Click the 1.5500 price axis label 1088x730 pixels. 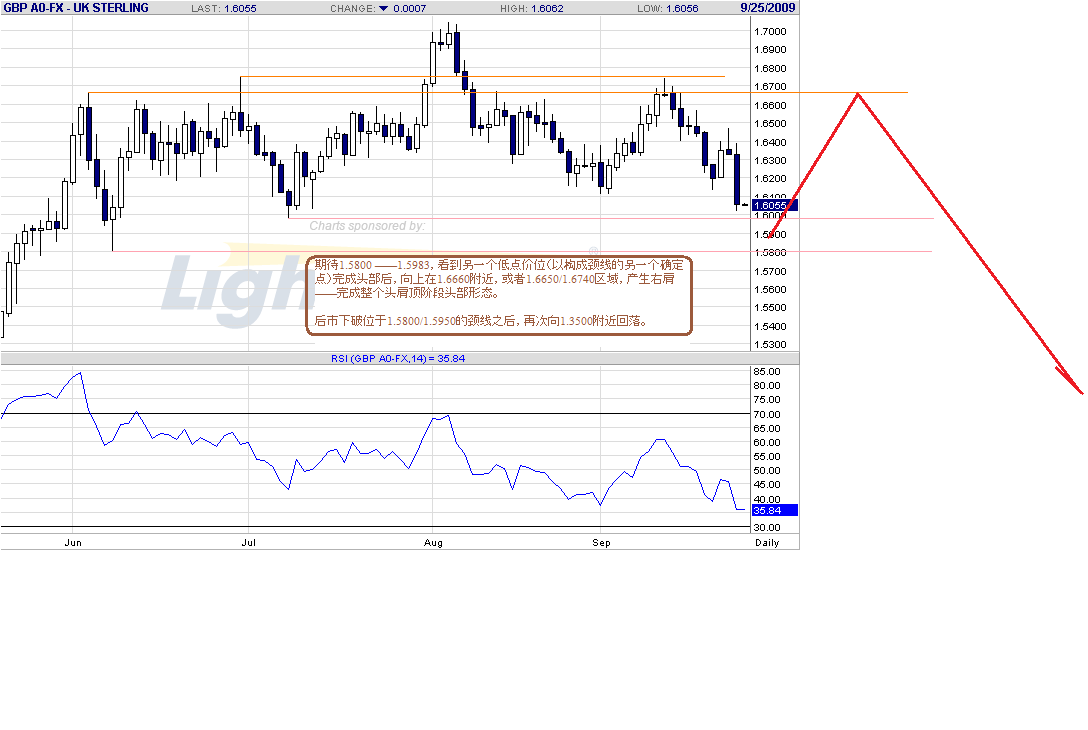coord(770,307)
